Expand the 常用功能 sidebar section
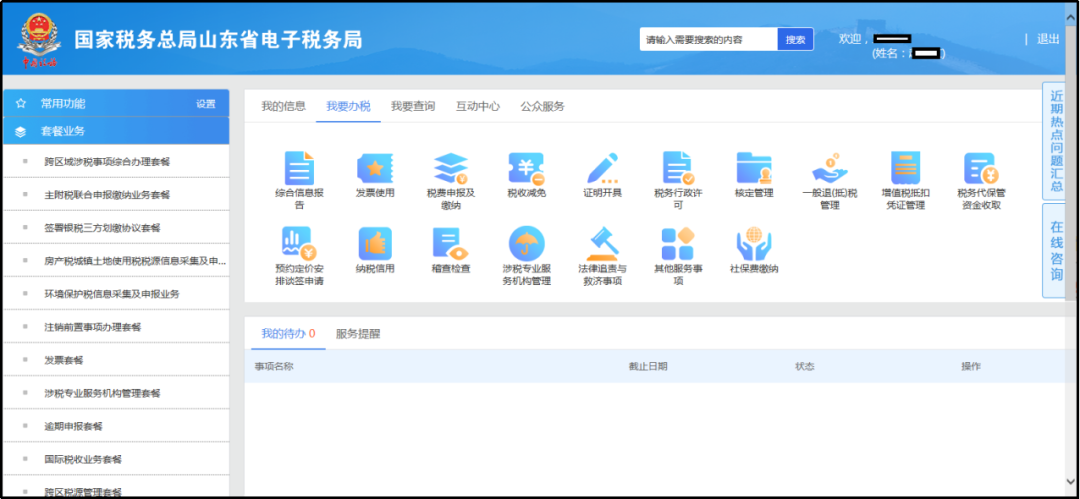This screenshot has height=499, width=1080. pyautogui.click(x=116, y=103)
